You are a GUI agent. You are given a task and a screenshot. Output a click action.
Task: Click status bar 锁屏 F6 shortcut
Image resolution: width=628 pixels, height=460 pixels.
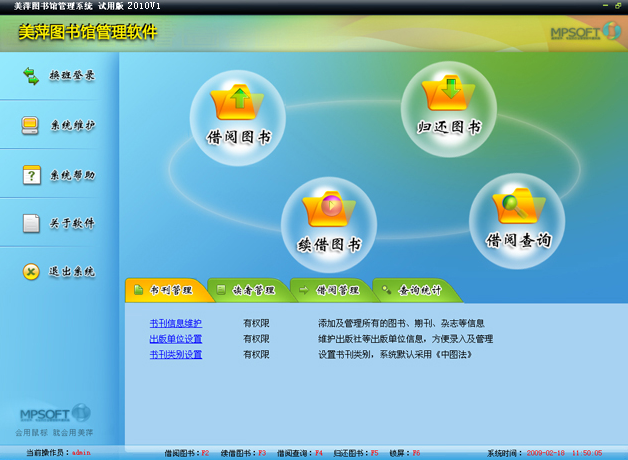coord(405,453)
